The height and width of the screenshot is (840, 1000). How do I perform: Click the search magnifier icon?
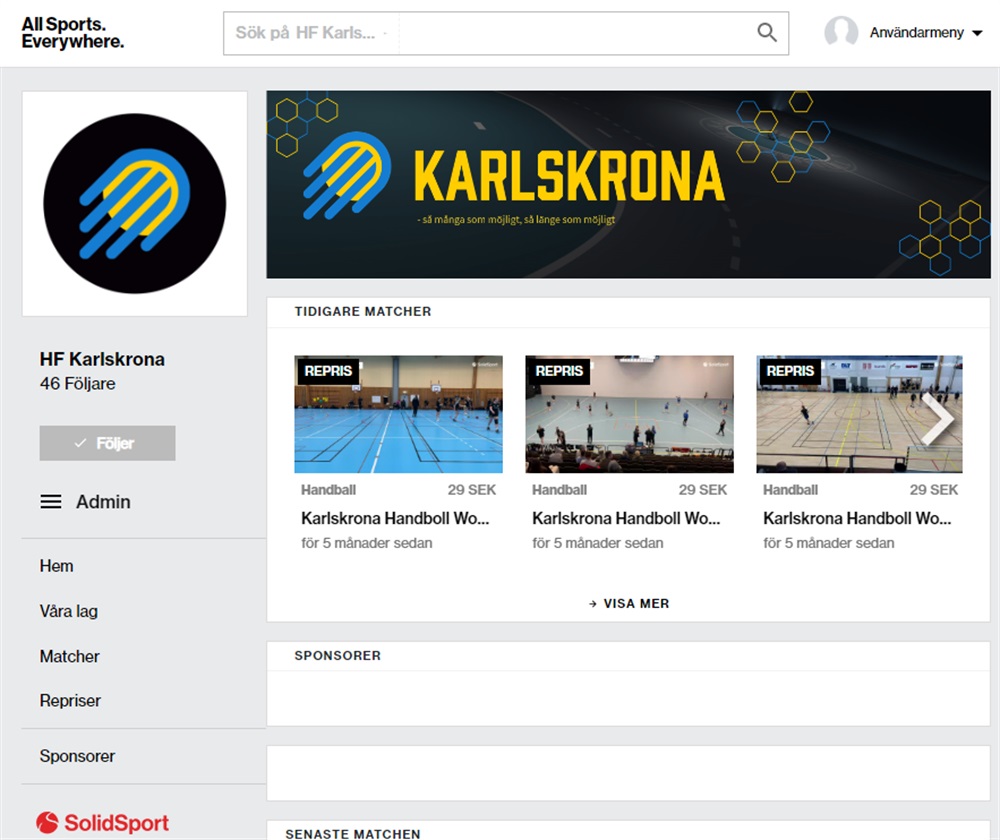tap(767, 33)
